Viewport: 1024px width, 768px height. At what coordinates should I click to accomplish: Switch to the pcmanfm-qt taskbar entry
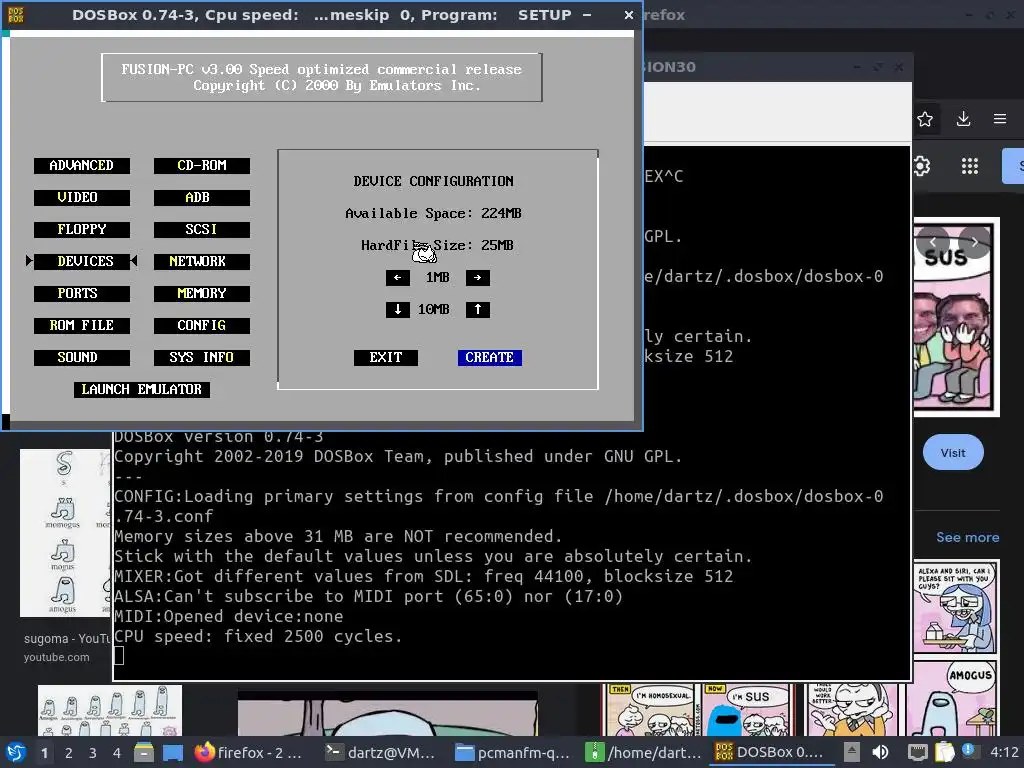point(513,753)
